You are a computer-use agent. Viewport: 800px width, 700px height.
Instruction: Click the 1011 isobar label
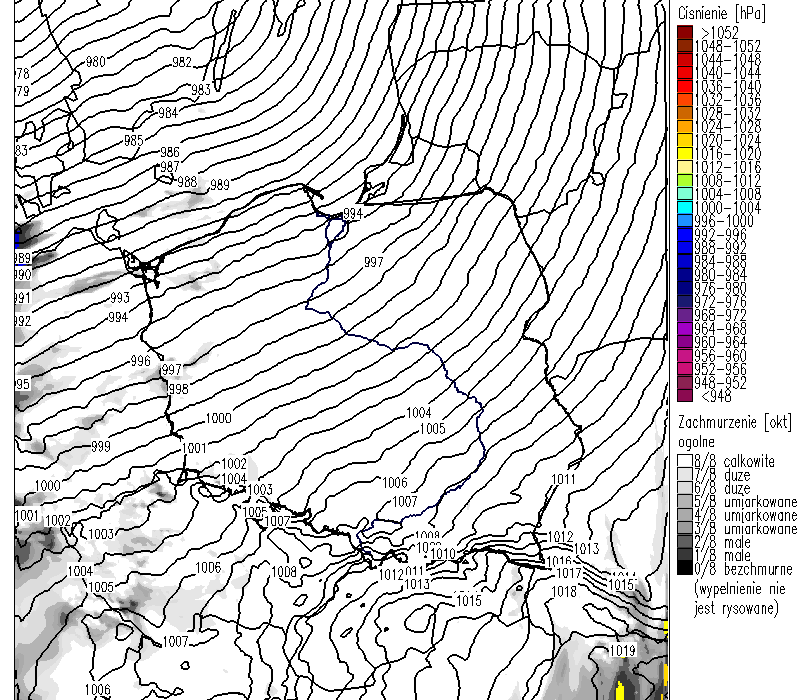click(x=563, y=480)
